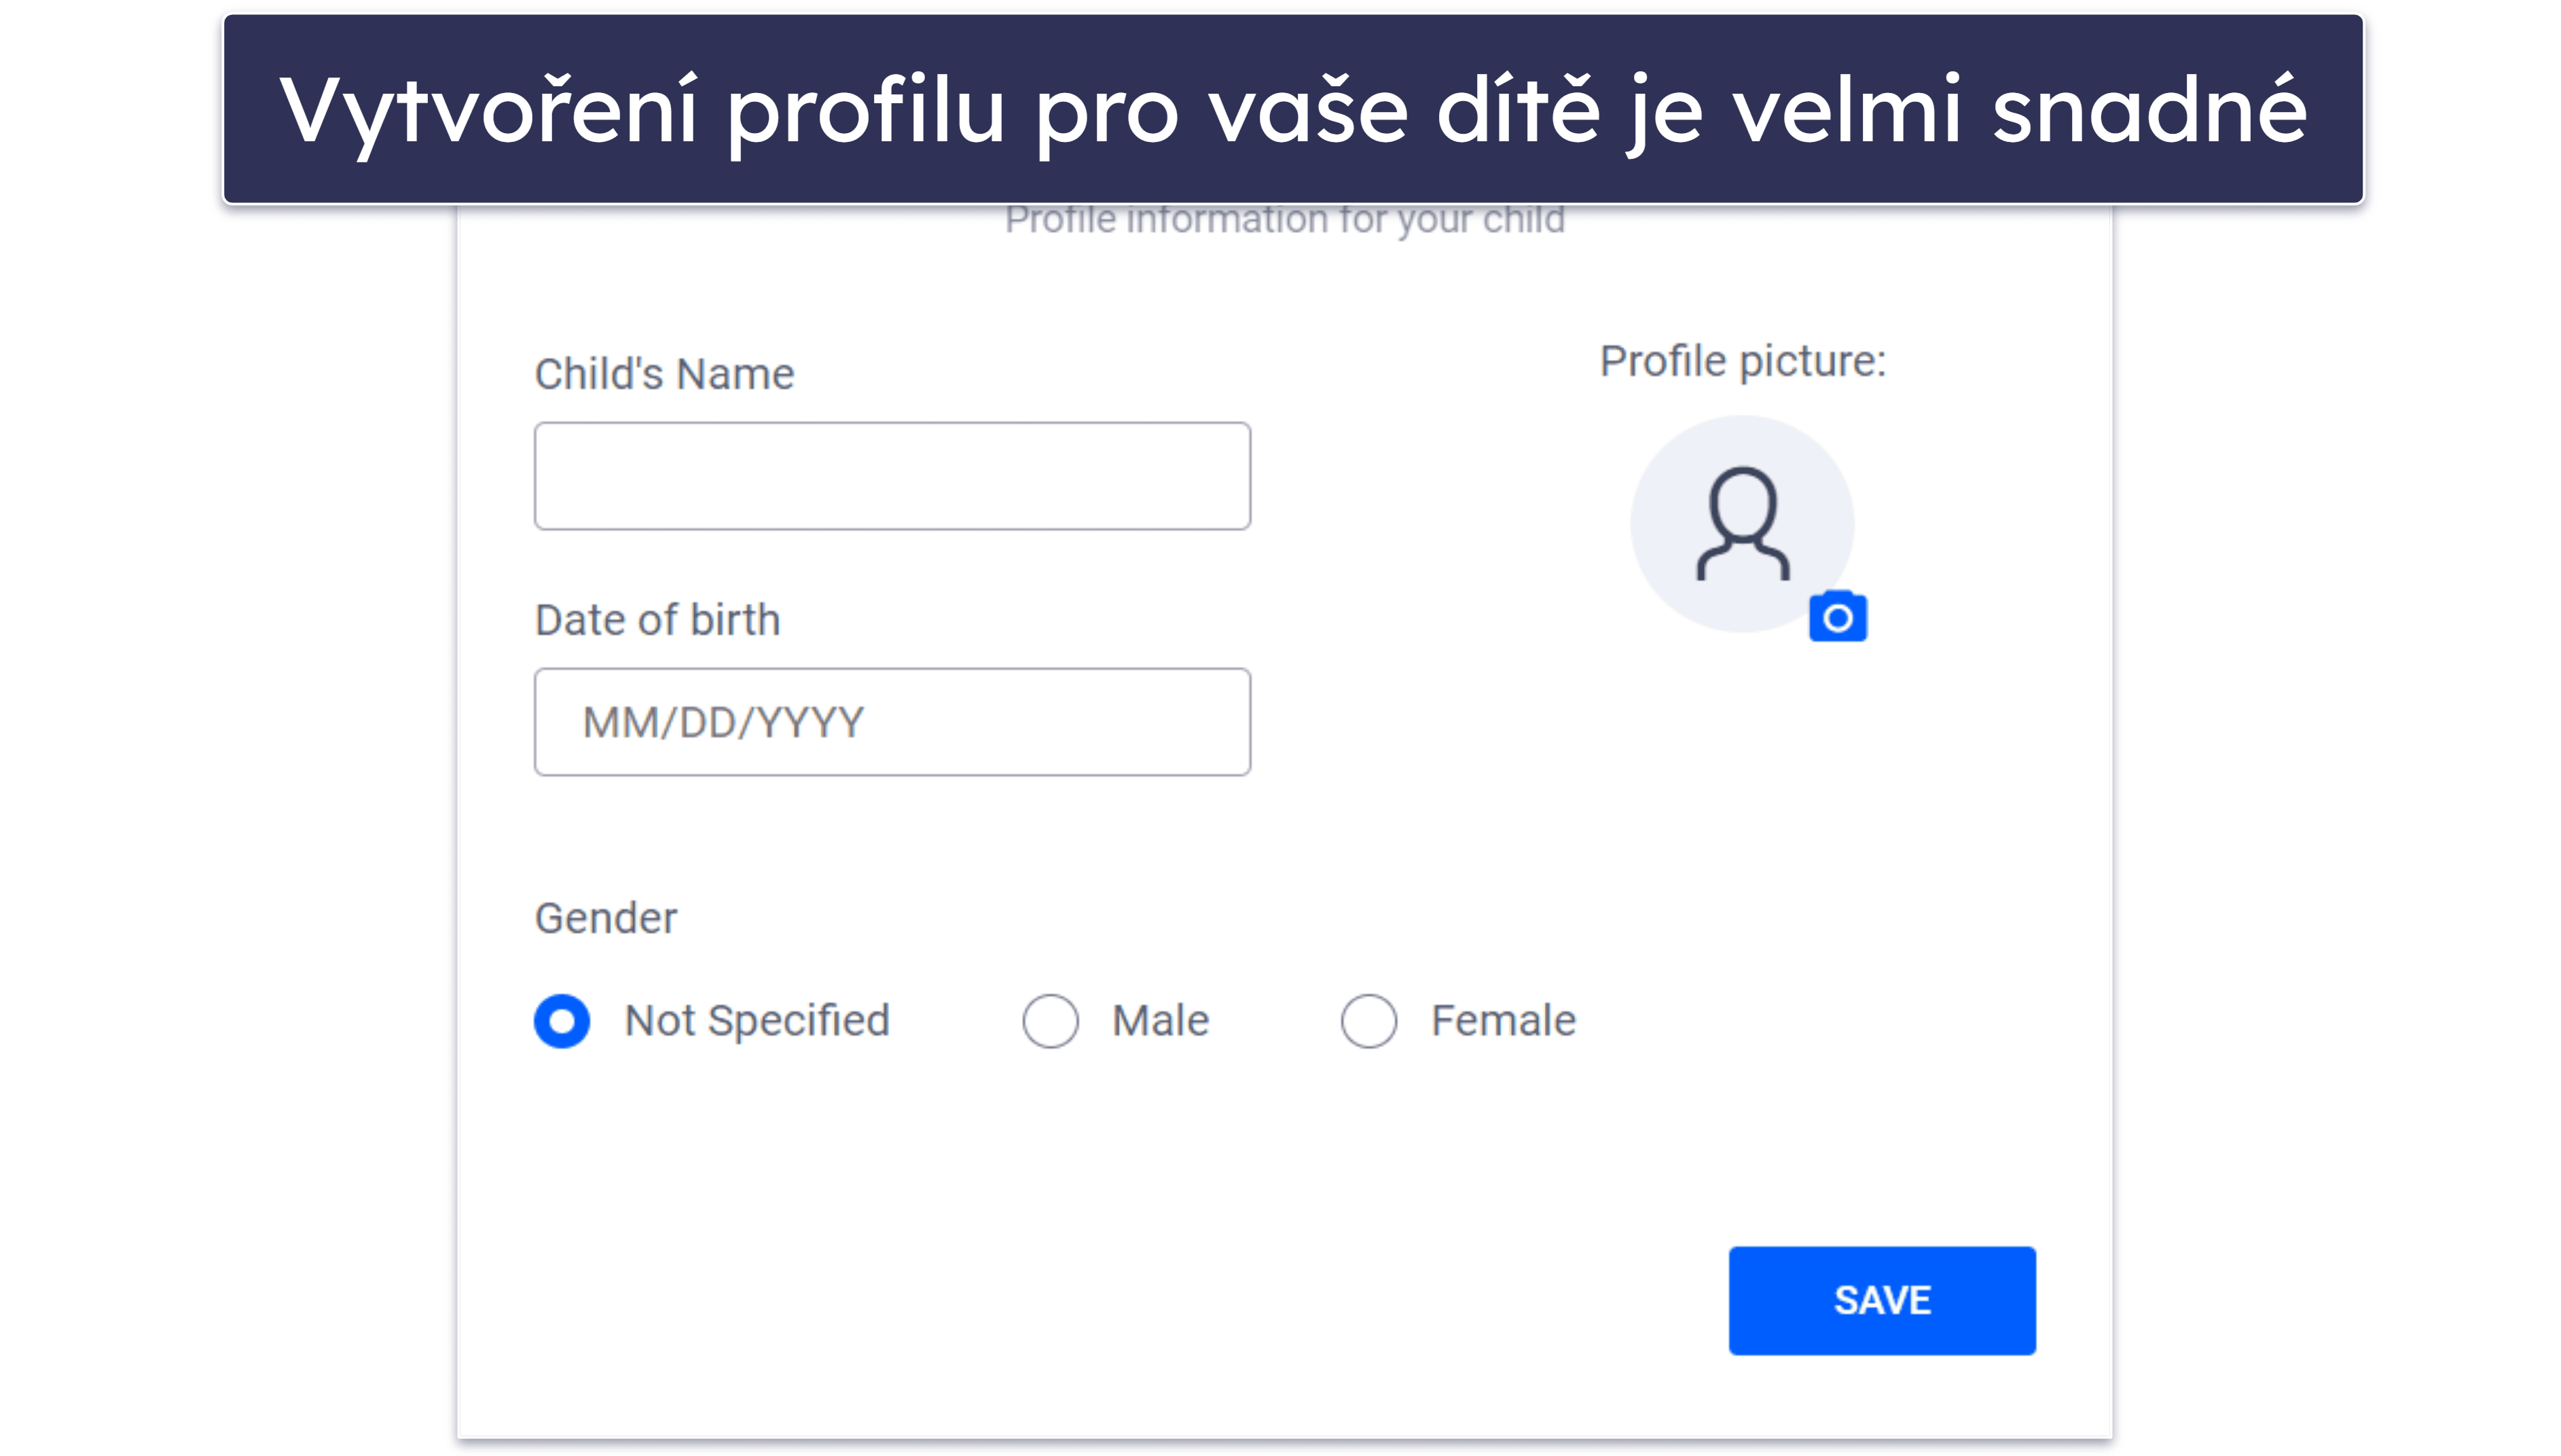Select the Female gender radio button

pyautogui.click(x=1370, y=1020)
